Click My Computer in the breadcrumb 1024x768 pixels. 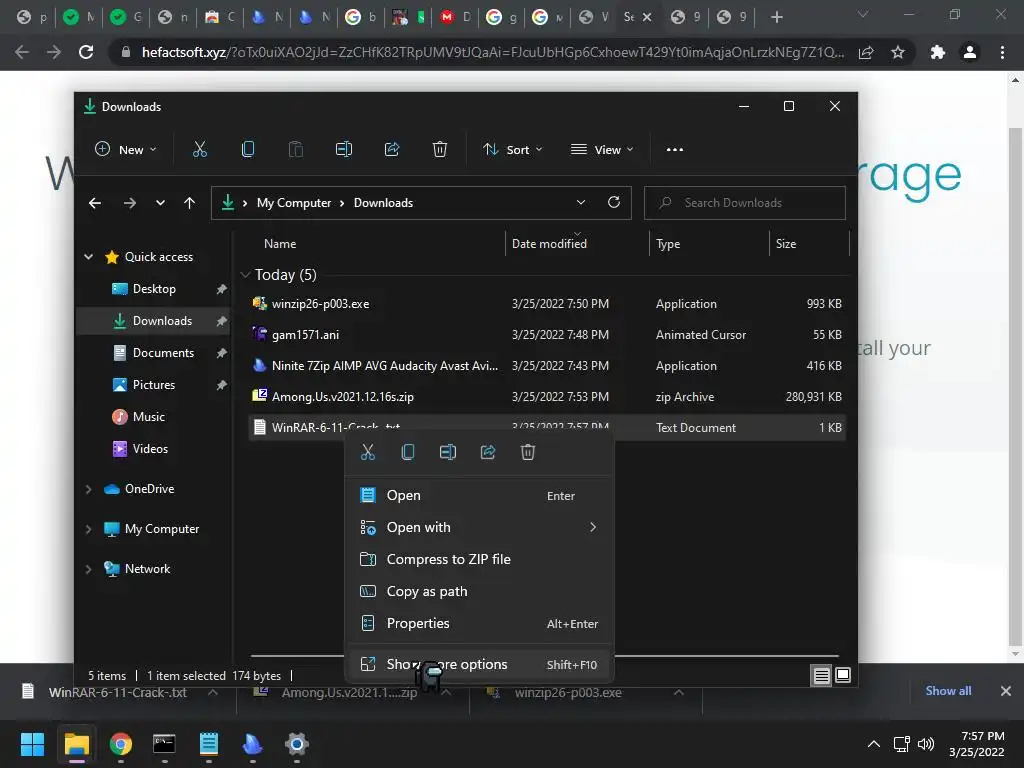coord(294,202)
